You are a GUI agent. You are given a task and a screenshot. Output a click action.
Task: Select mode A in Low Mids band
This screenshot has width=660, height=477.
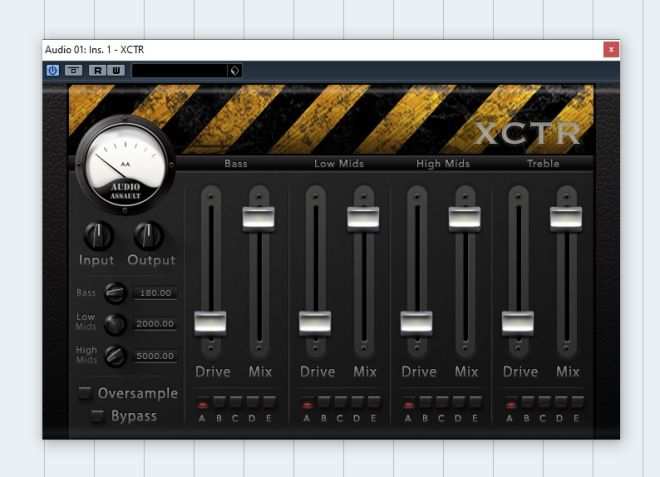[x=307, y=404]
